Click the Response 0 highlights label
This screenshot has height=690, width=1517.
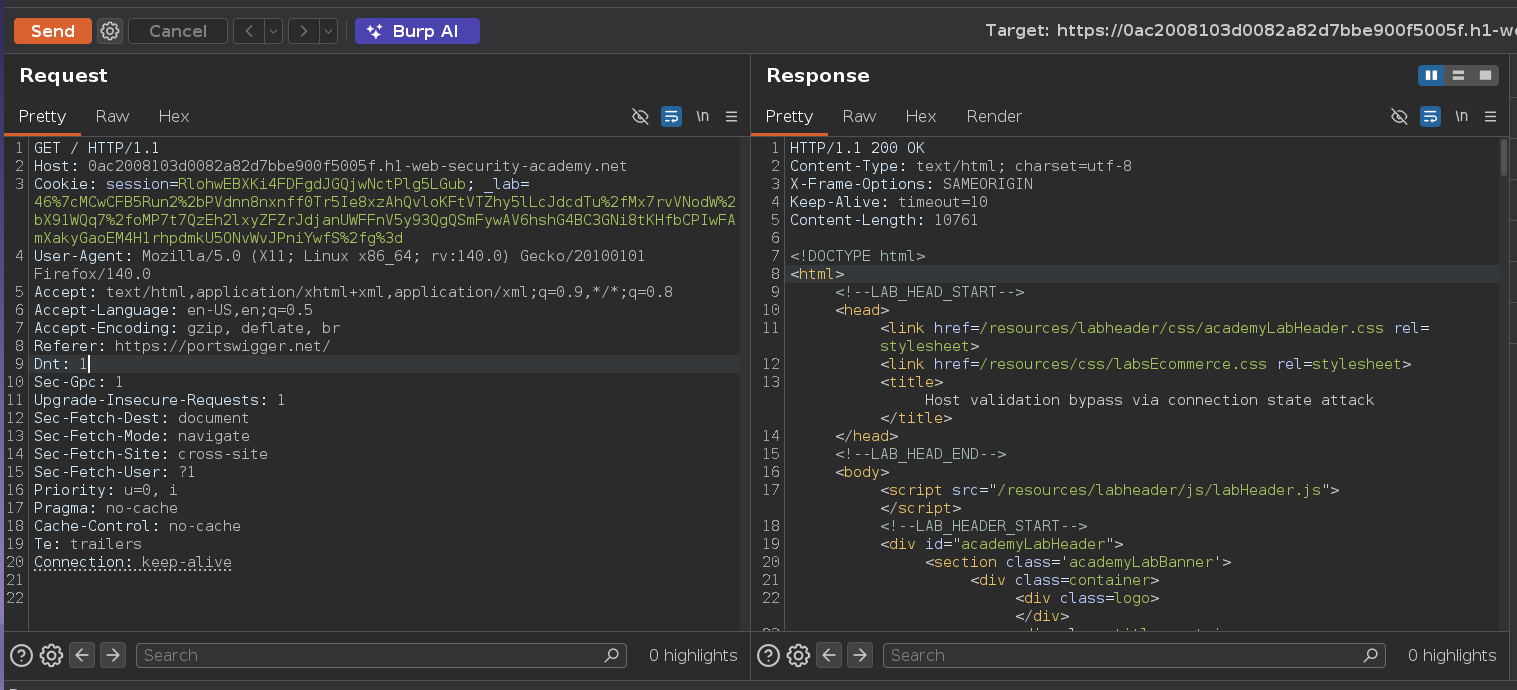click(1452, 655)
